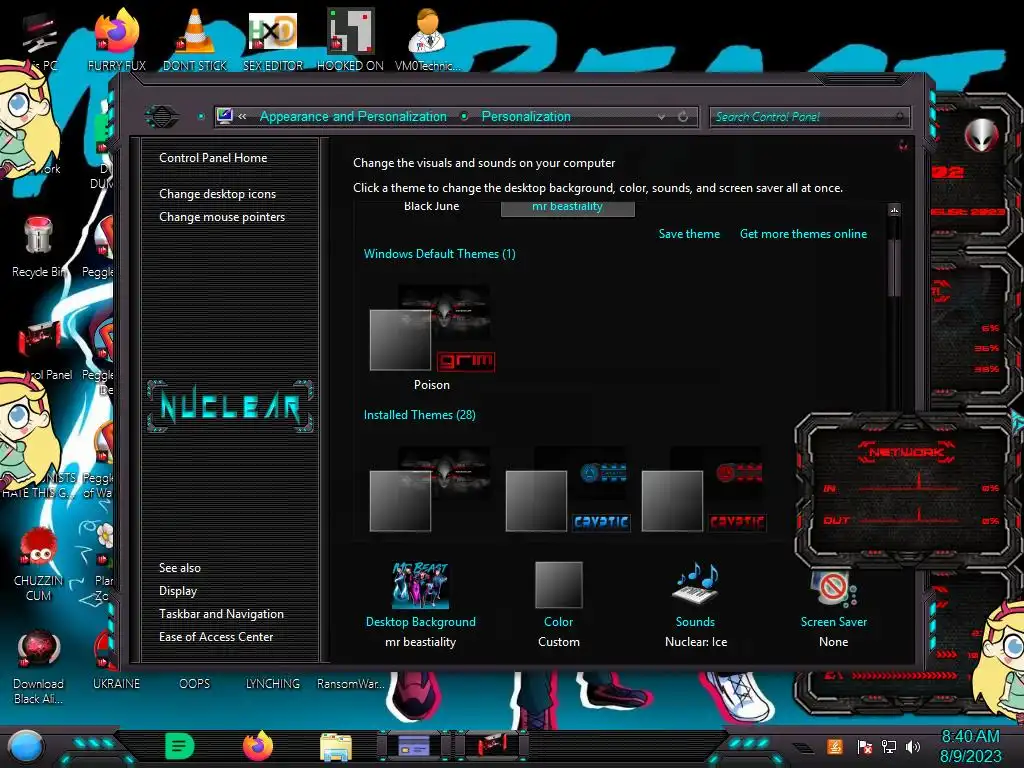Open Taskbar and Navigation link
Viewport: 1024px width, 768px height.
point(221,614)
